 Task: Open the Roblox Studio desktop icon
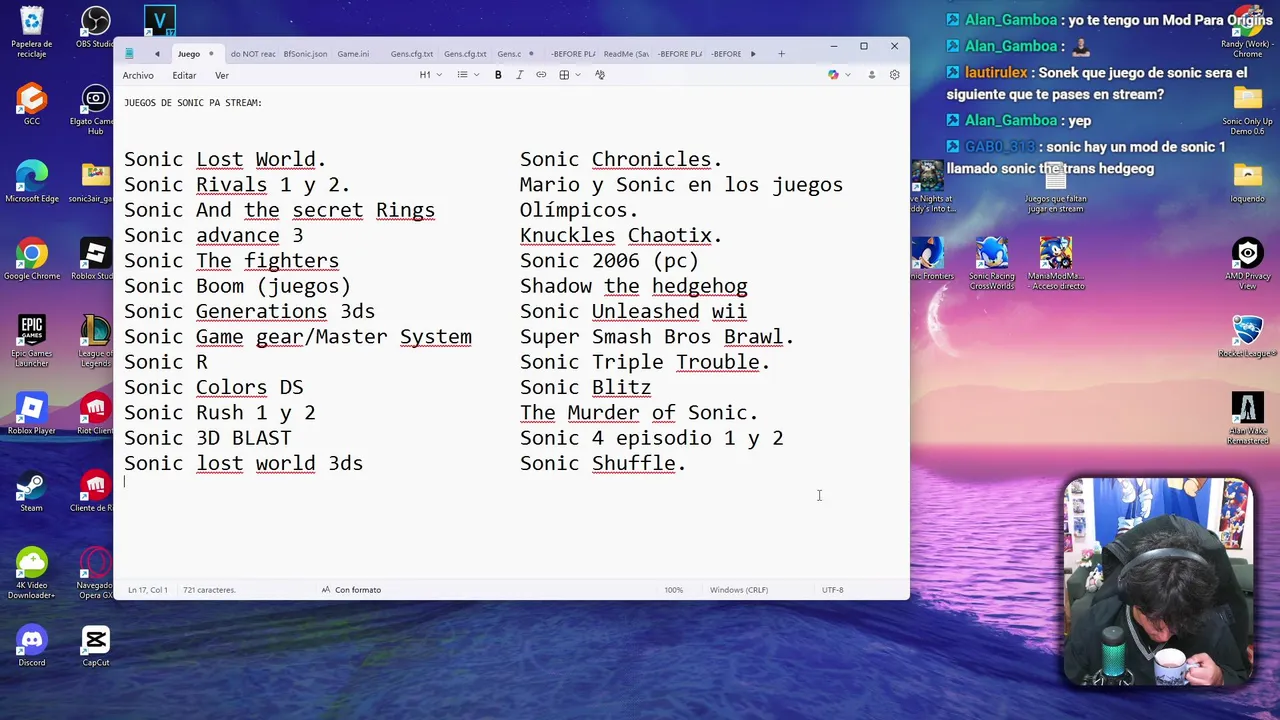[x=95, y=258]
